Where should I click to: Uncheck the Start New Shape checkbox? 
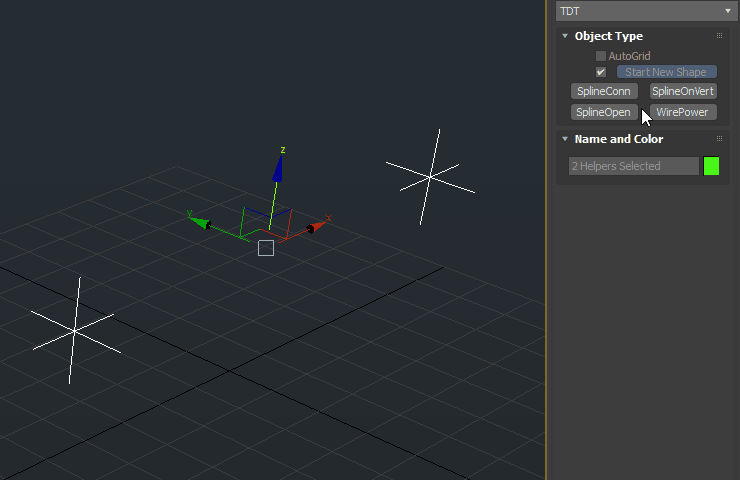[x=601, y=72]
